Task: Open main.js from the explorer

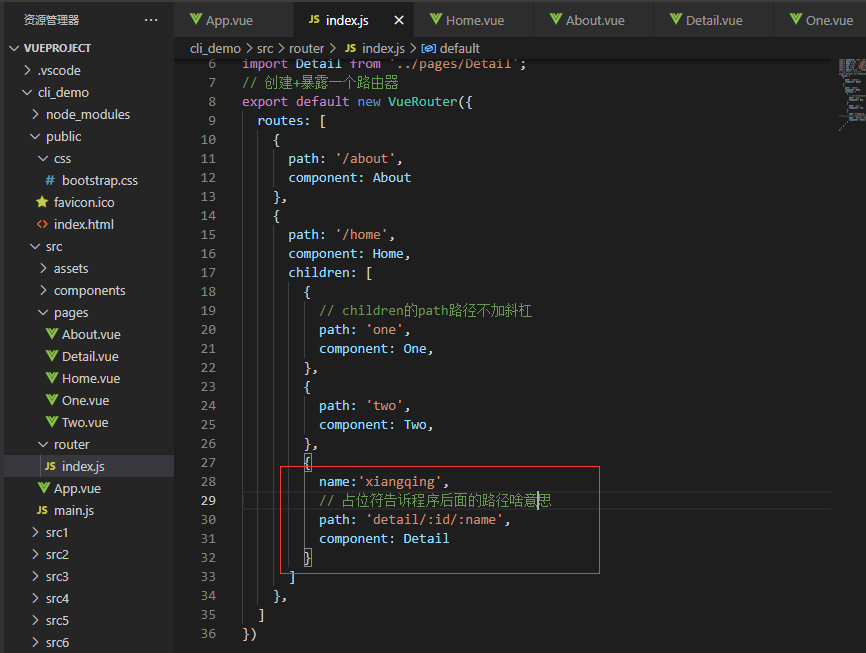Action: (x=74, y=510)
